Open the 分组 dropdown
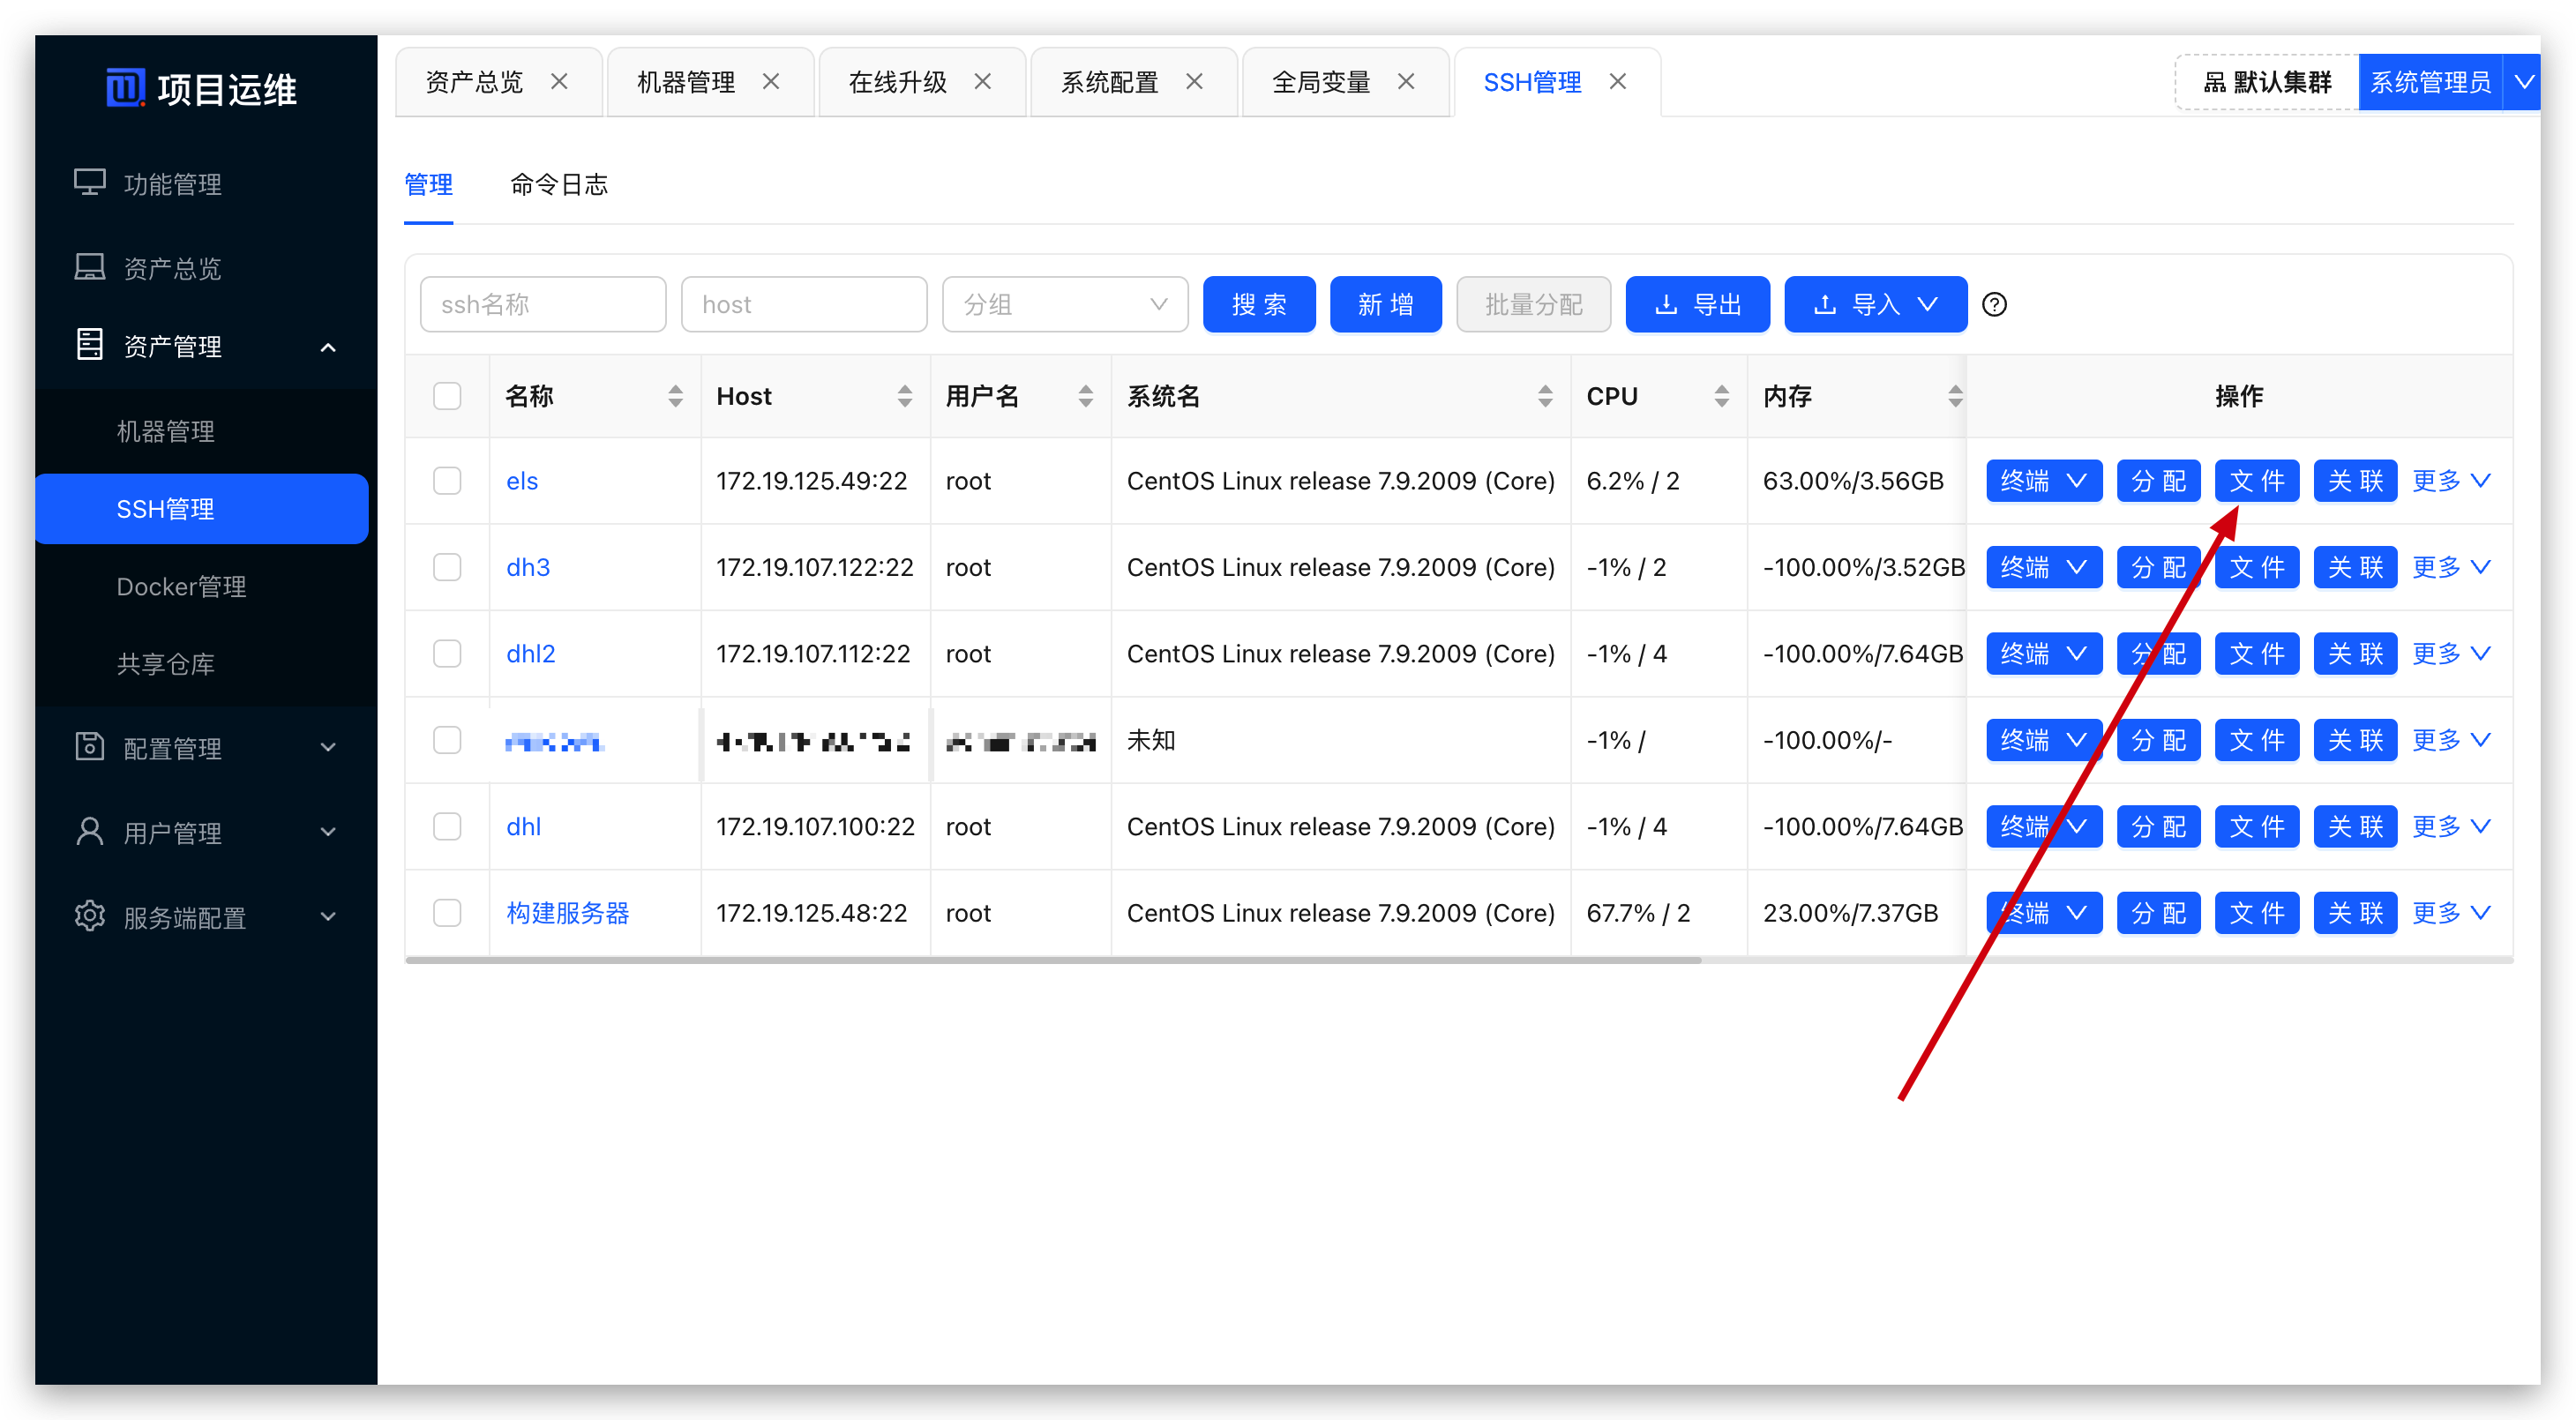This screenshot has width=2576, height=1420. [x=1064, y=304]
